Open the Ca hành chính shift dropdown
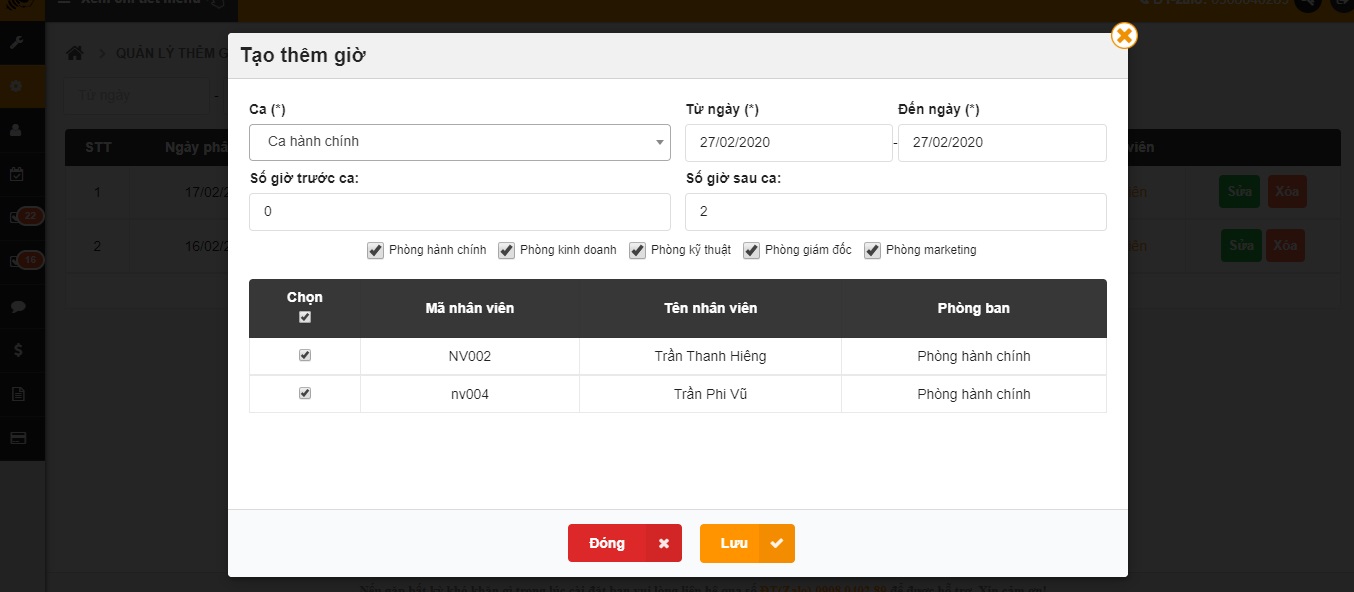The image size is (1354, 592). (459, 142)
